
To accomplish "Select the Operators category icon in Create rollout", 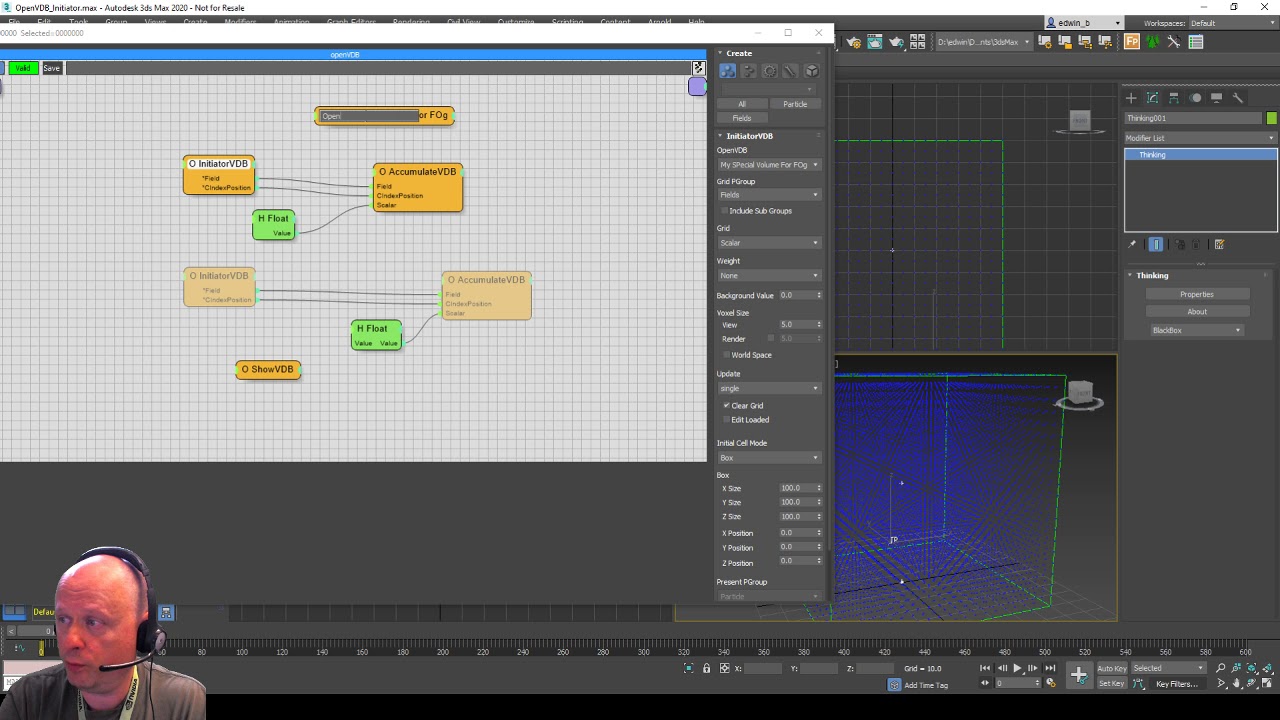I will click(x=727, y=71).
